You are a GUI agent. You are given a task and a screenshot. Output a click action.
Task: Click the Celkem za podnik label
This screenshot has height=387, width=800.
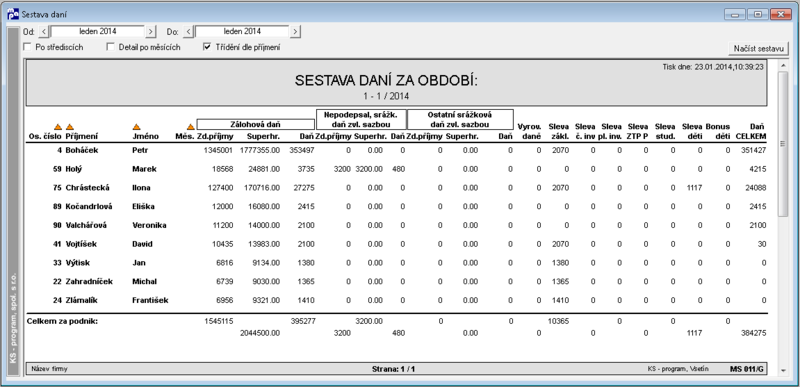62,322
